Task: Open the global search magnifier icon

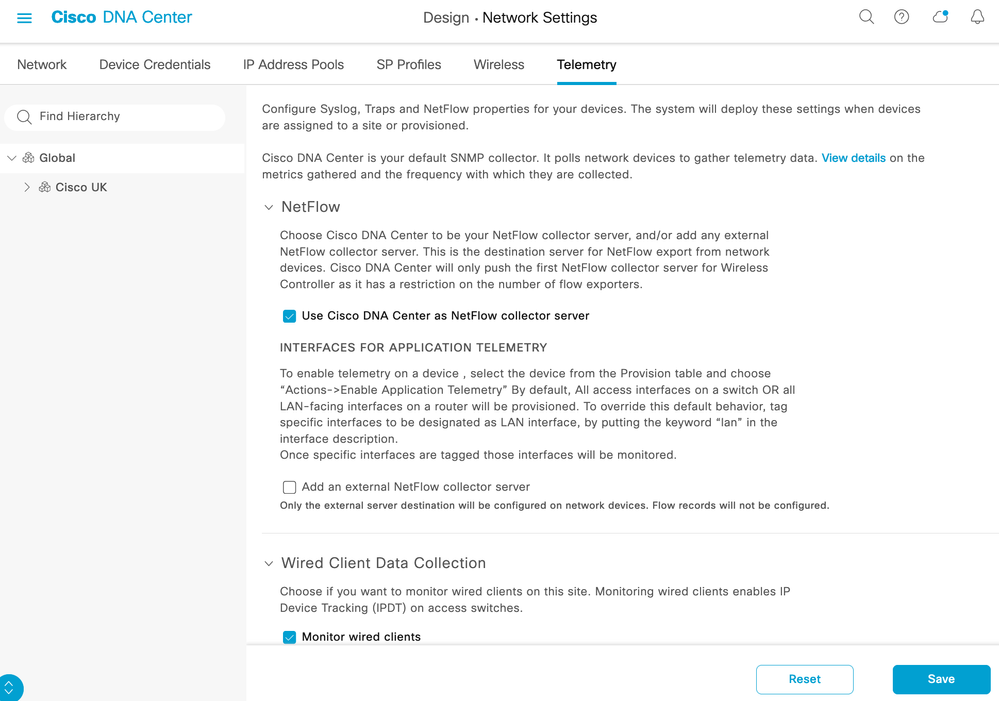Action: point(866,17)
